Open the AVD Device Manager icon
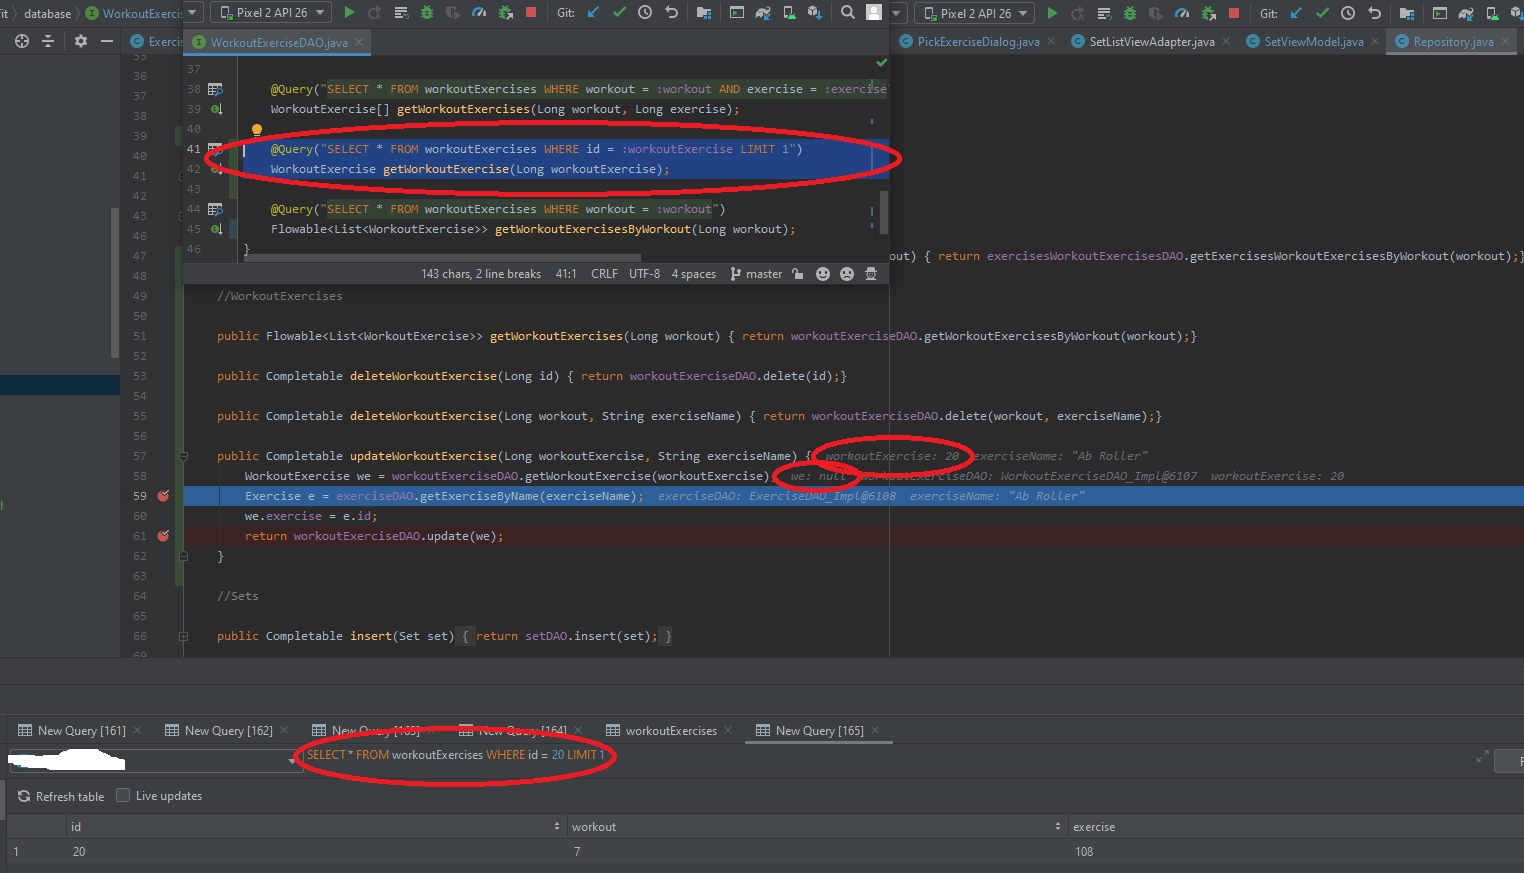 (x=788, y=14)
